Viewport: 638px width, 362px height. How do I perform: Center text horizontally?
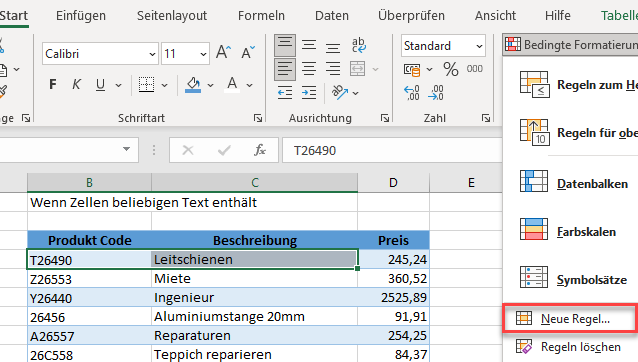click(x=309, y=69)
